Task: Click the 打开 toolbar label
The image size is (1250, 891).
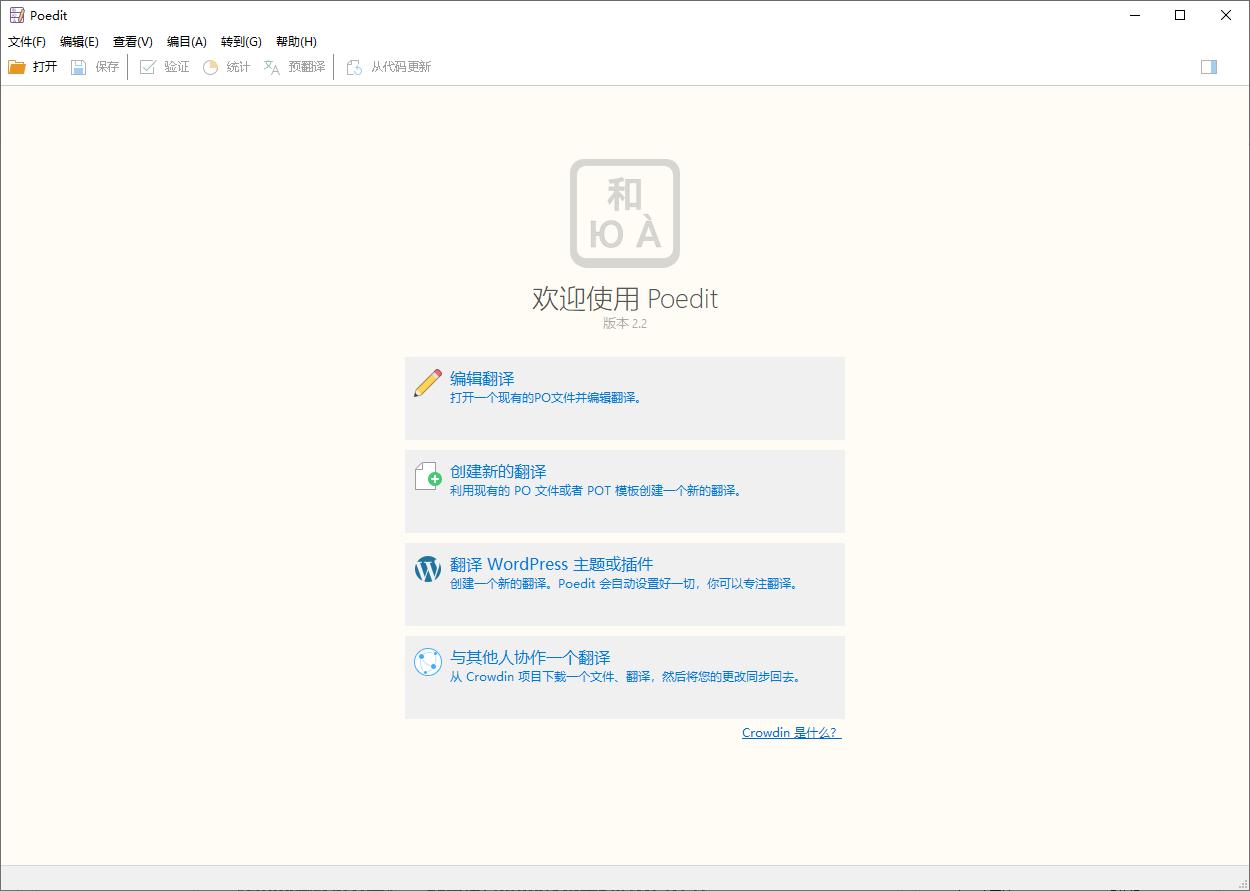Action: pos(45,67)
